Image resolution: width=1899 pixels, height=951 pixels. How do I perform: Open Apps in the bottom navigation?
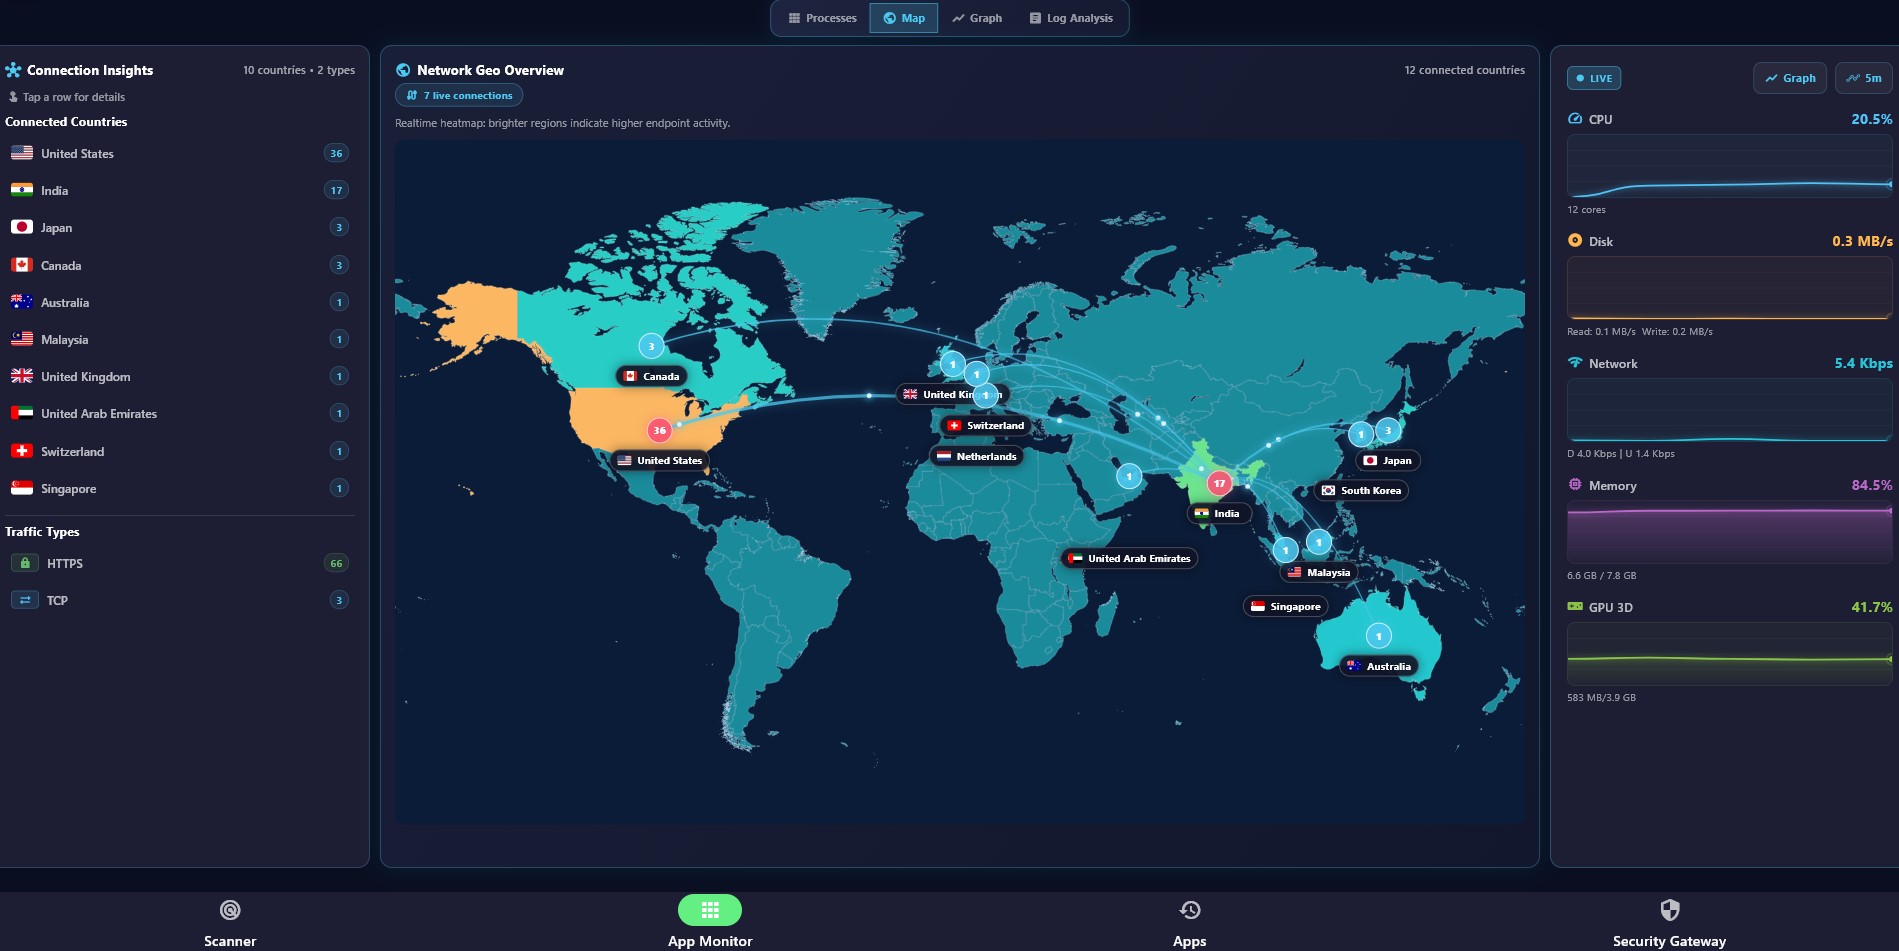1190,923
